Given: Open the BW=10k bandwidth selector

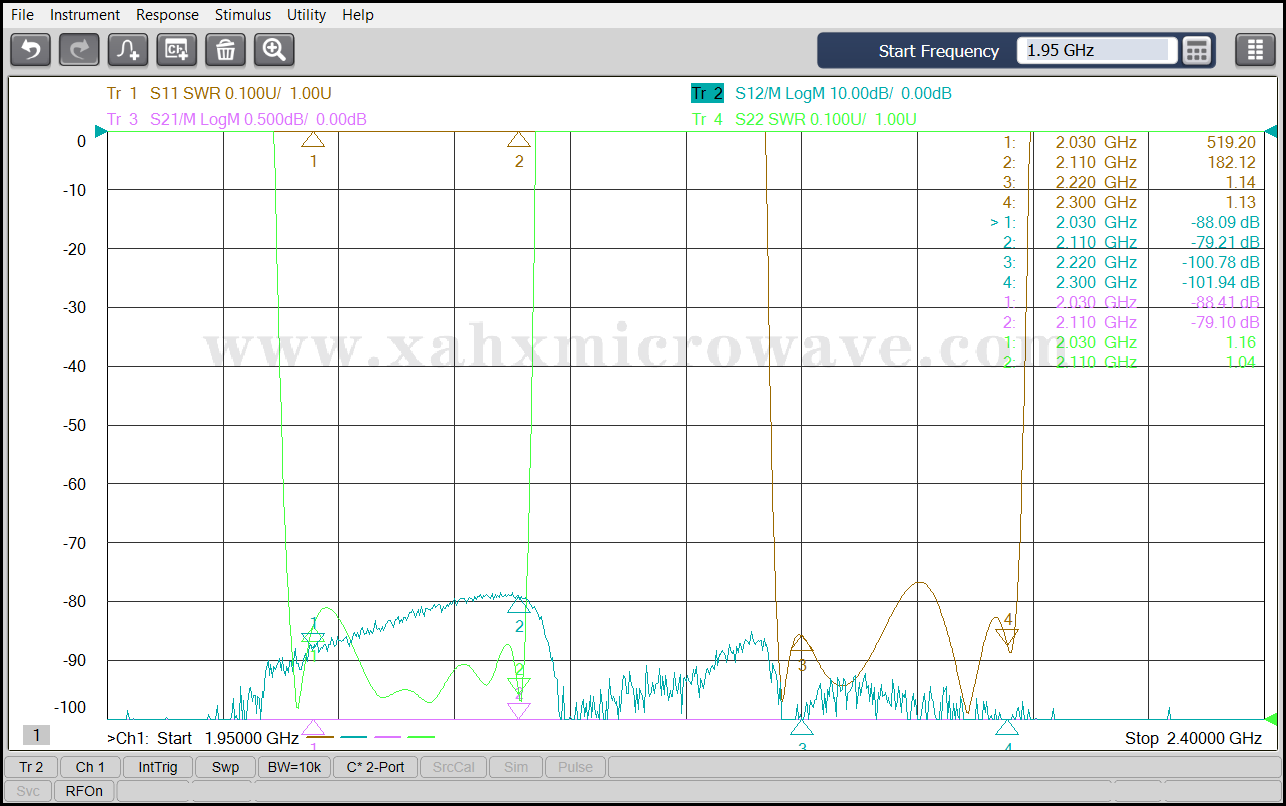Looking at the screenshot, I should coord(294,767).
